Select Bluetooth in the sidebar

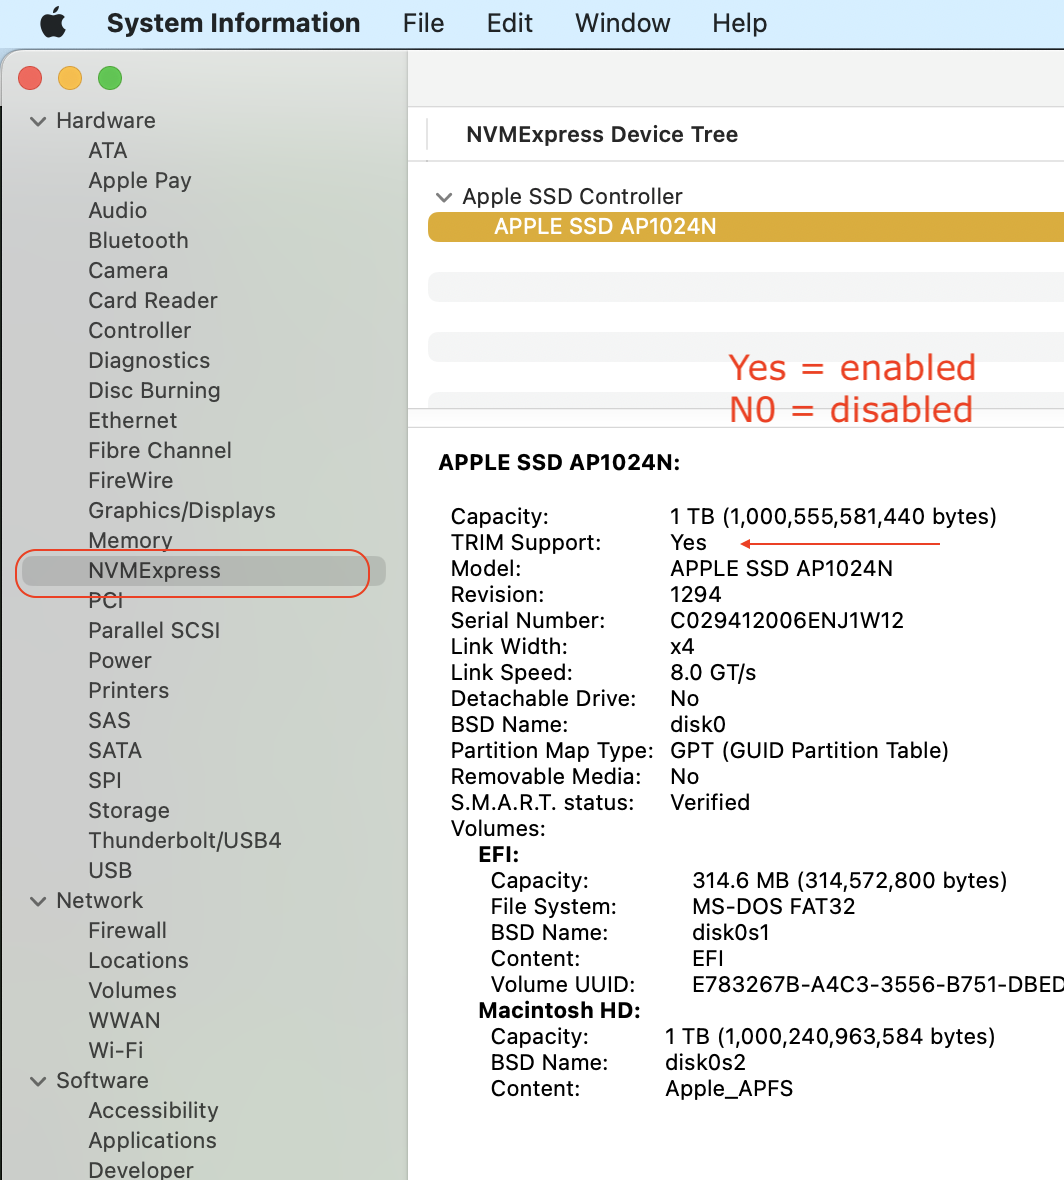(138, 241)
